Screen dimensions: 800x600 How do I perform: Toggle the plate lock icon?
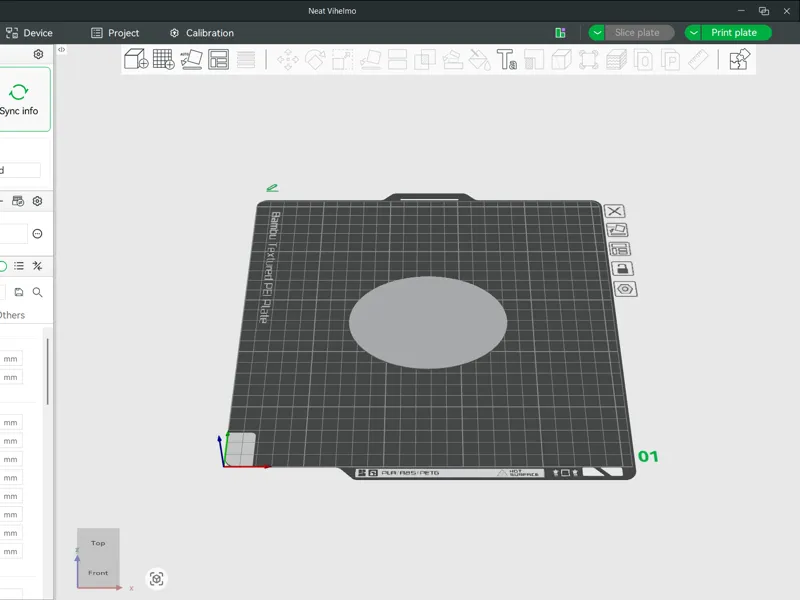[622, 268]
